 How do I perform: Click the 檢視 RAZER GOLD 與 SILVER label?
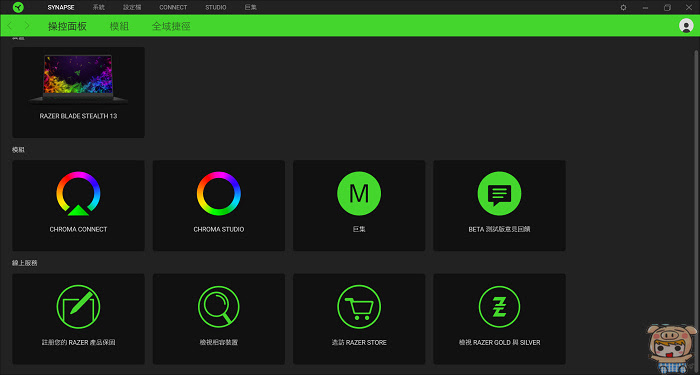(x=499, y=343)
